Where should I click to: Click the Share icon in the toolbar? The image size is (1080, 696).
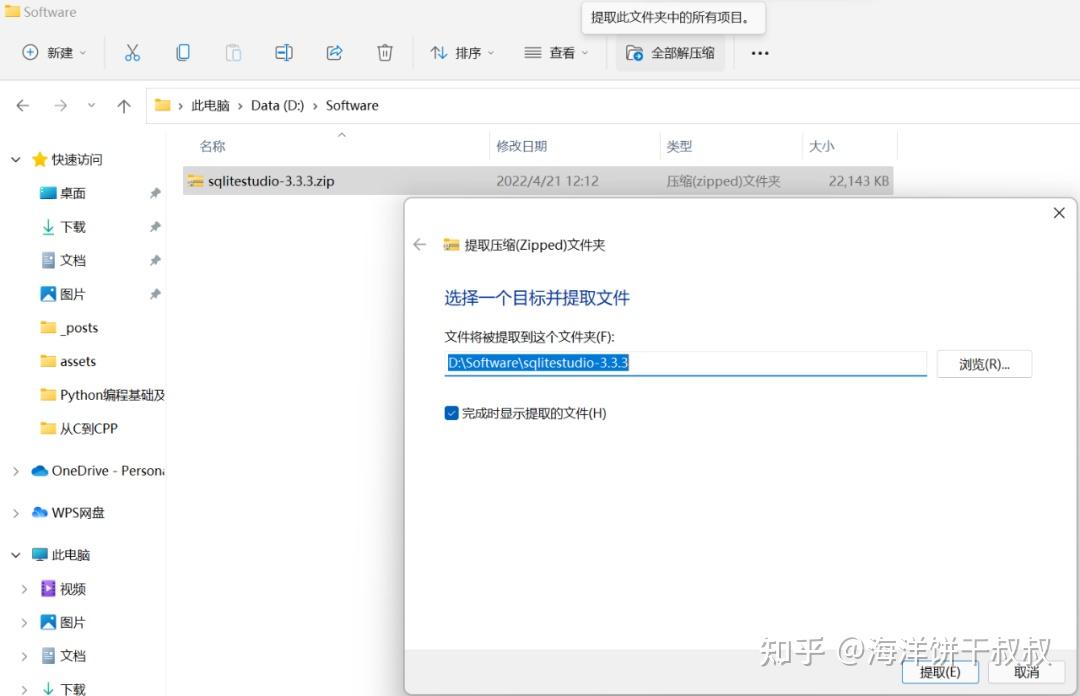coord(334,52)
